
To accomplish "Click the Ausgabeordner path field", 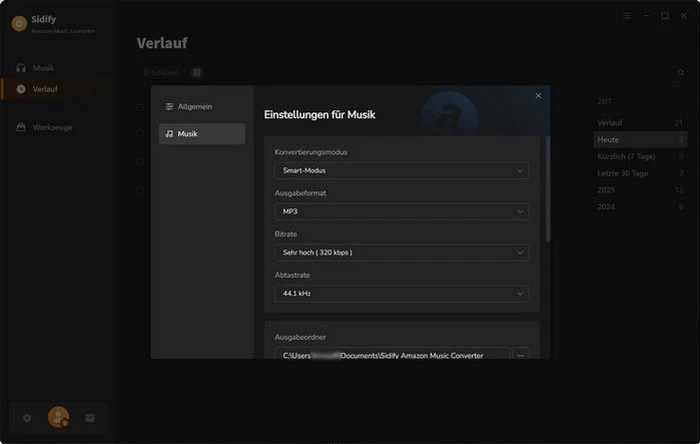I will pyautogui.click(x=392, y=354).
